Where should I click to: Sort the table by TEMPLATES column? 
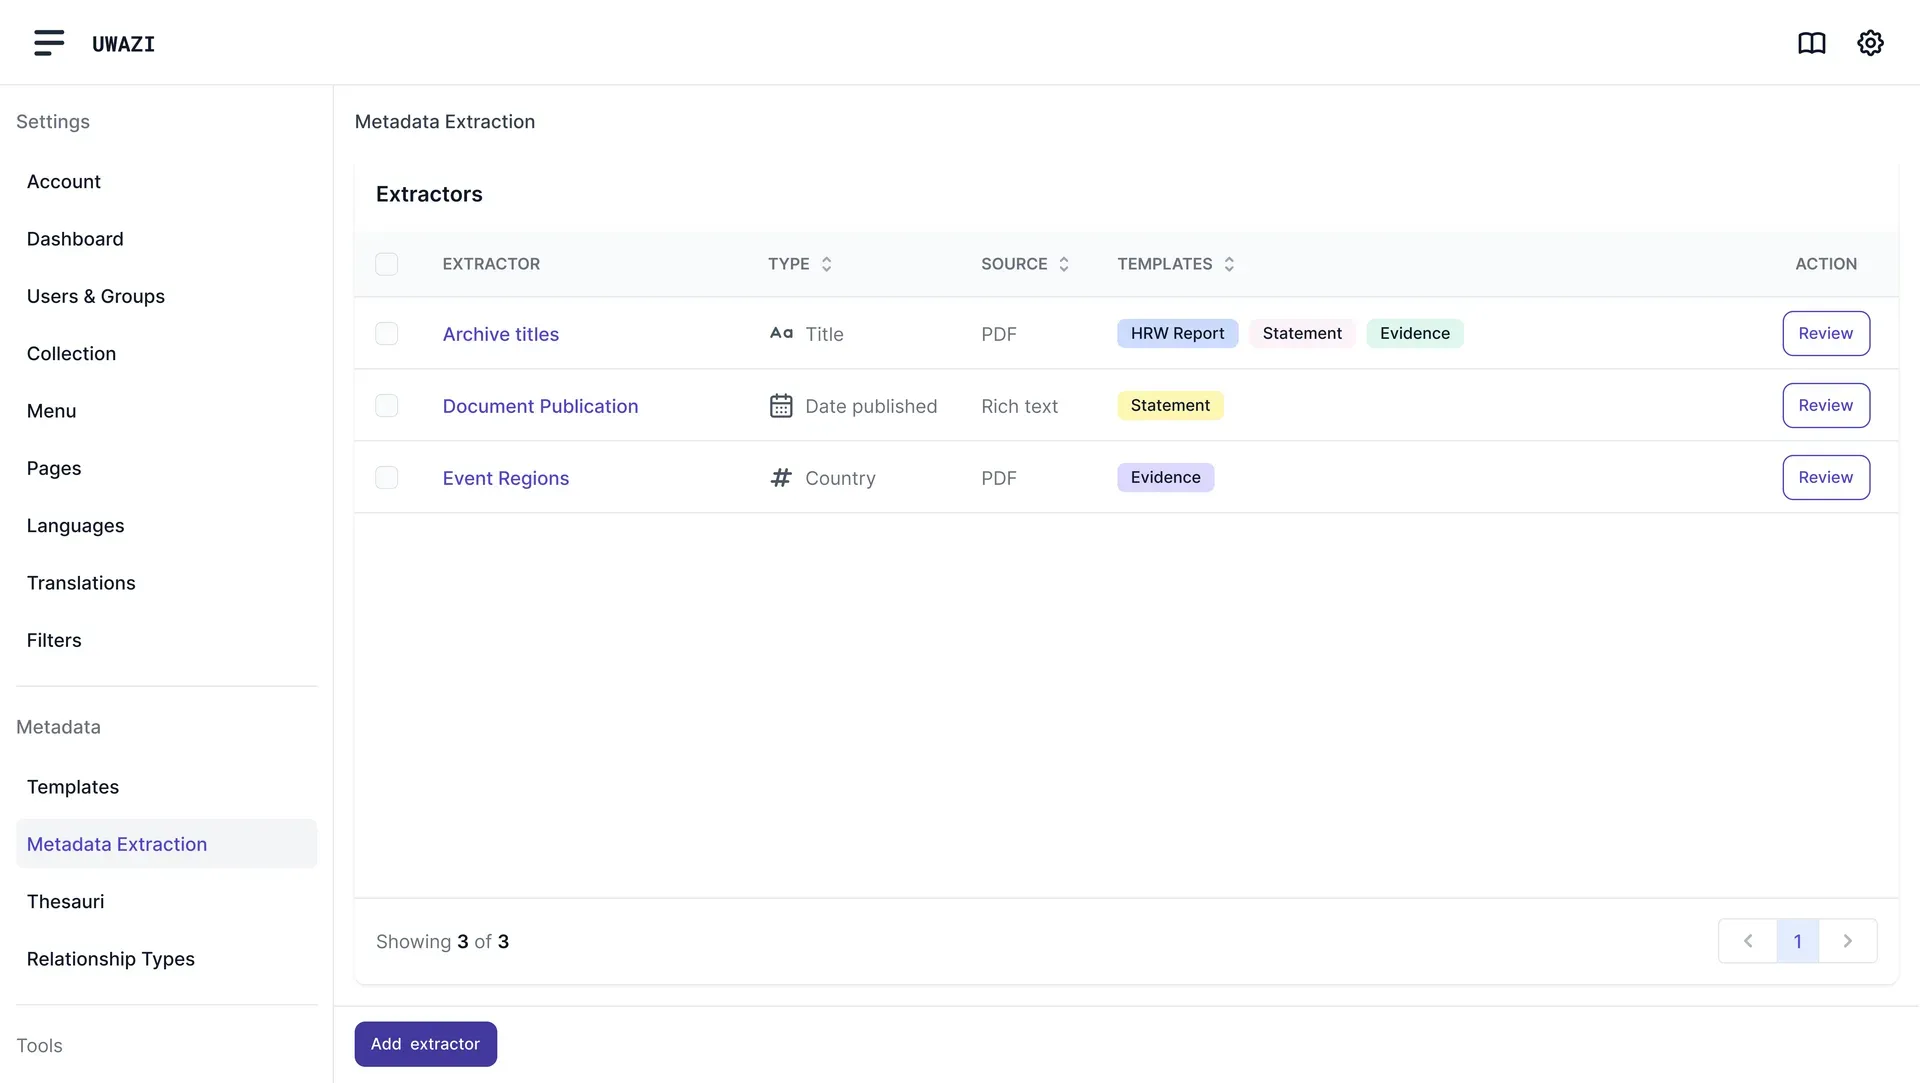[x=1229, y=263]
